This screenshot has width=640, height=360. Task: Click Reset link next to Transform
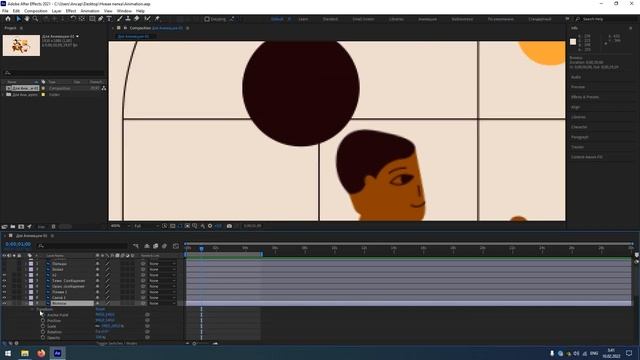click(100, 309)
